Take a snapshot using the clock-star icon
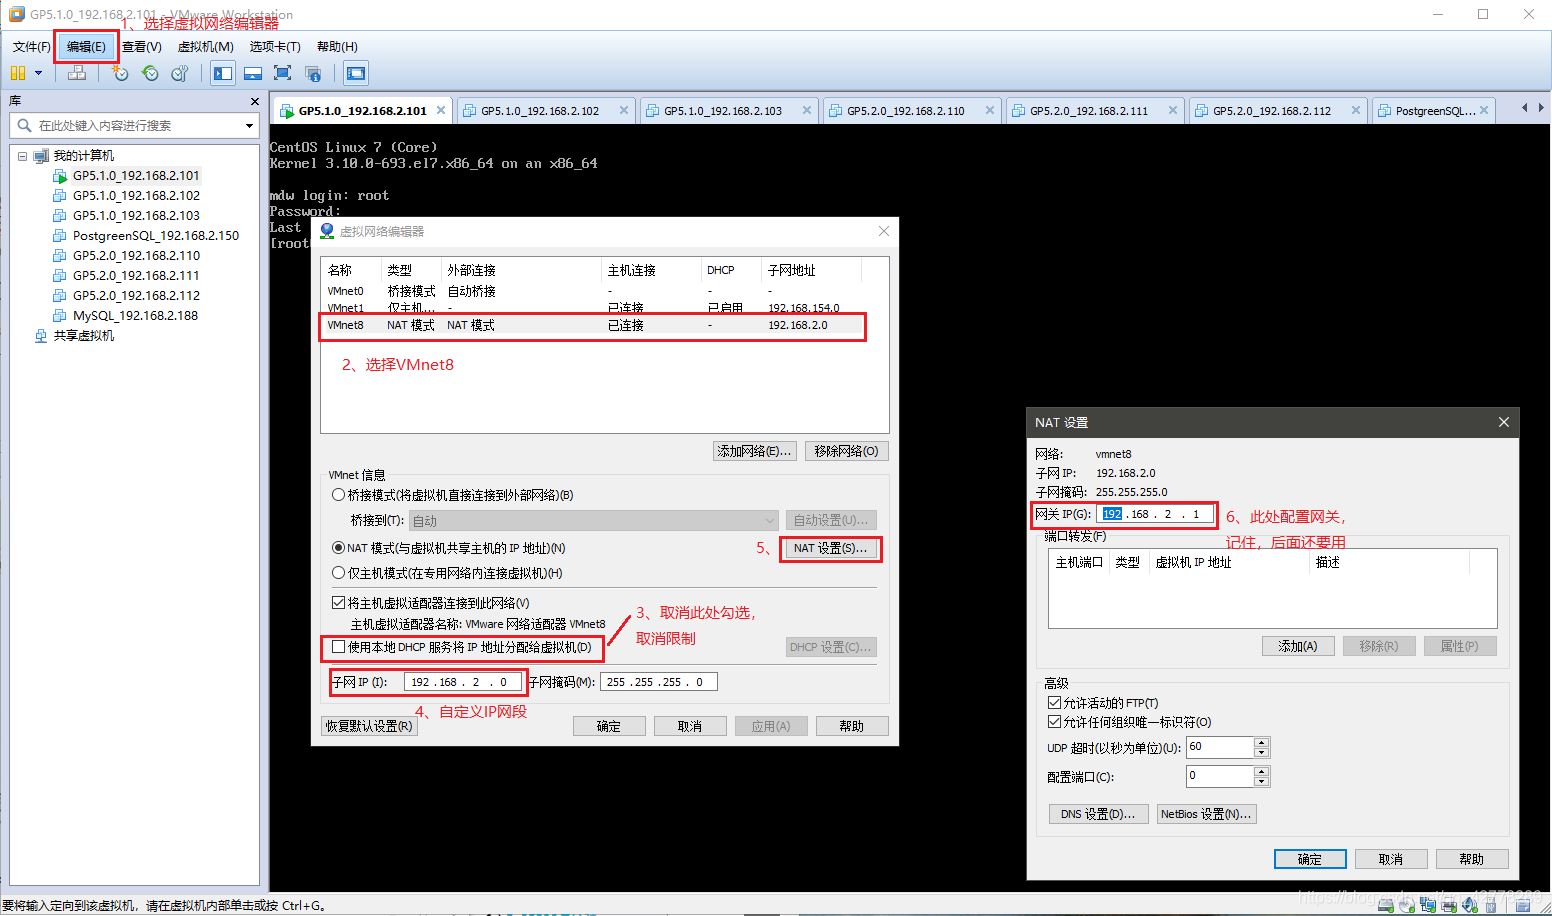Viewport: 1552px width, 916px height. [121, 73]
